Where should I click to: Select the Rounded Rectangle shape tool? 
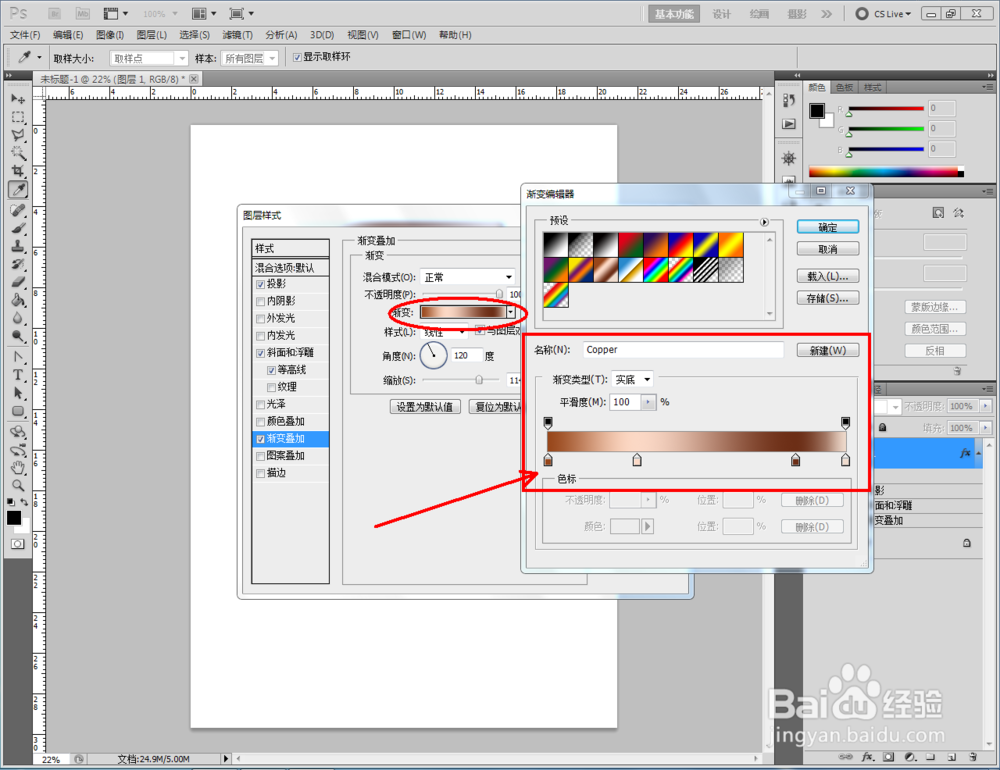click(x=18, y=411)
